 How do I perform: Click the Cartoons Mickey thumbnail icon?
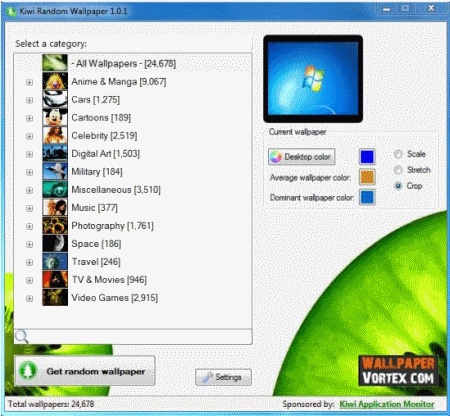click(x=55, y=117)
